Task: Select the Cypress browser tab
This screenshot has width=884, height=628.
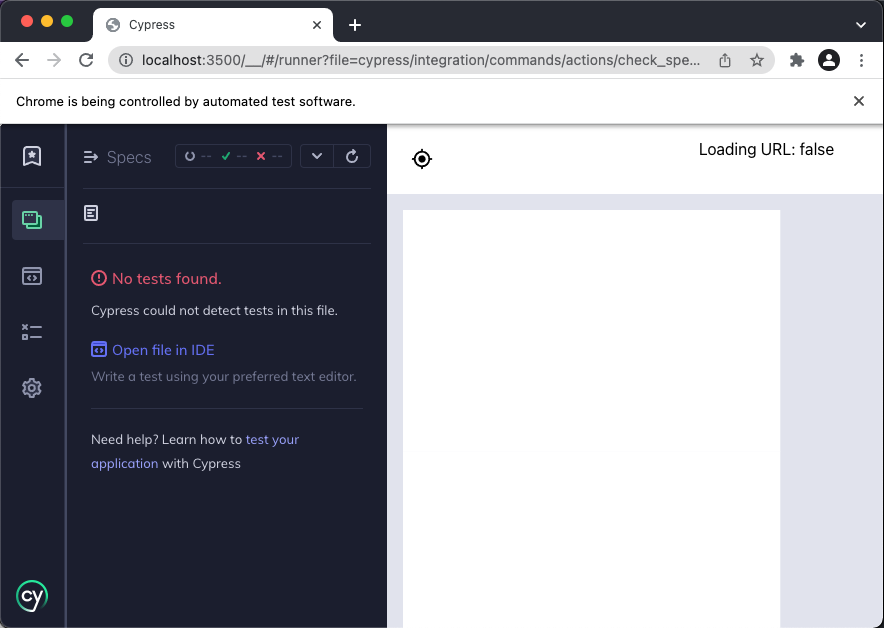Action: (x=213, y=25)
